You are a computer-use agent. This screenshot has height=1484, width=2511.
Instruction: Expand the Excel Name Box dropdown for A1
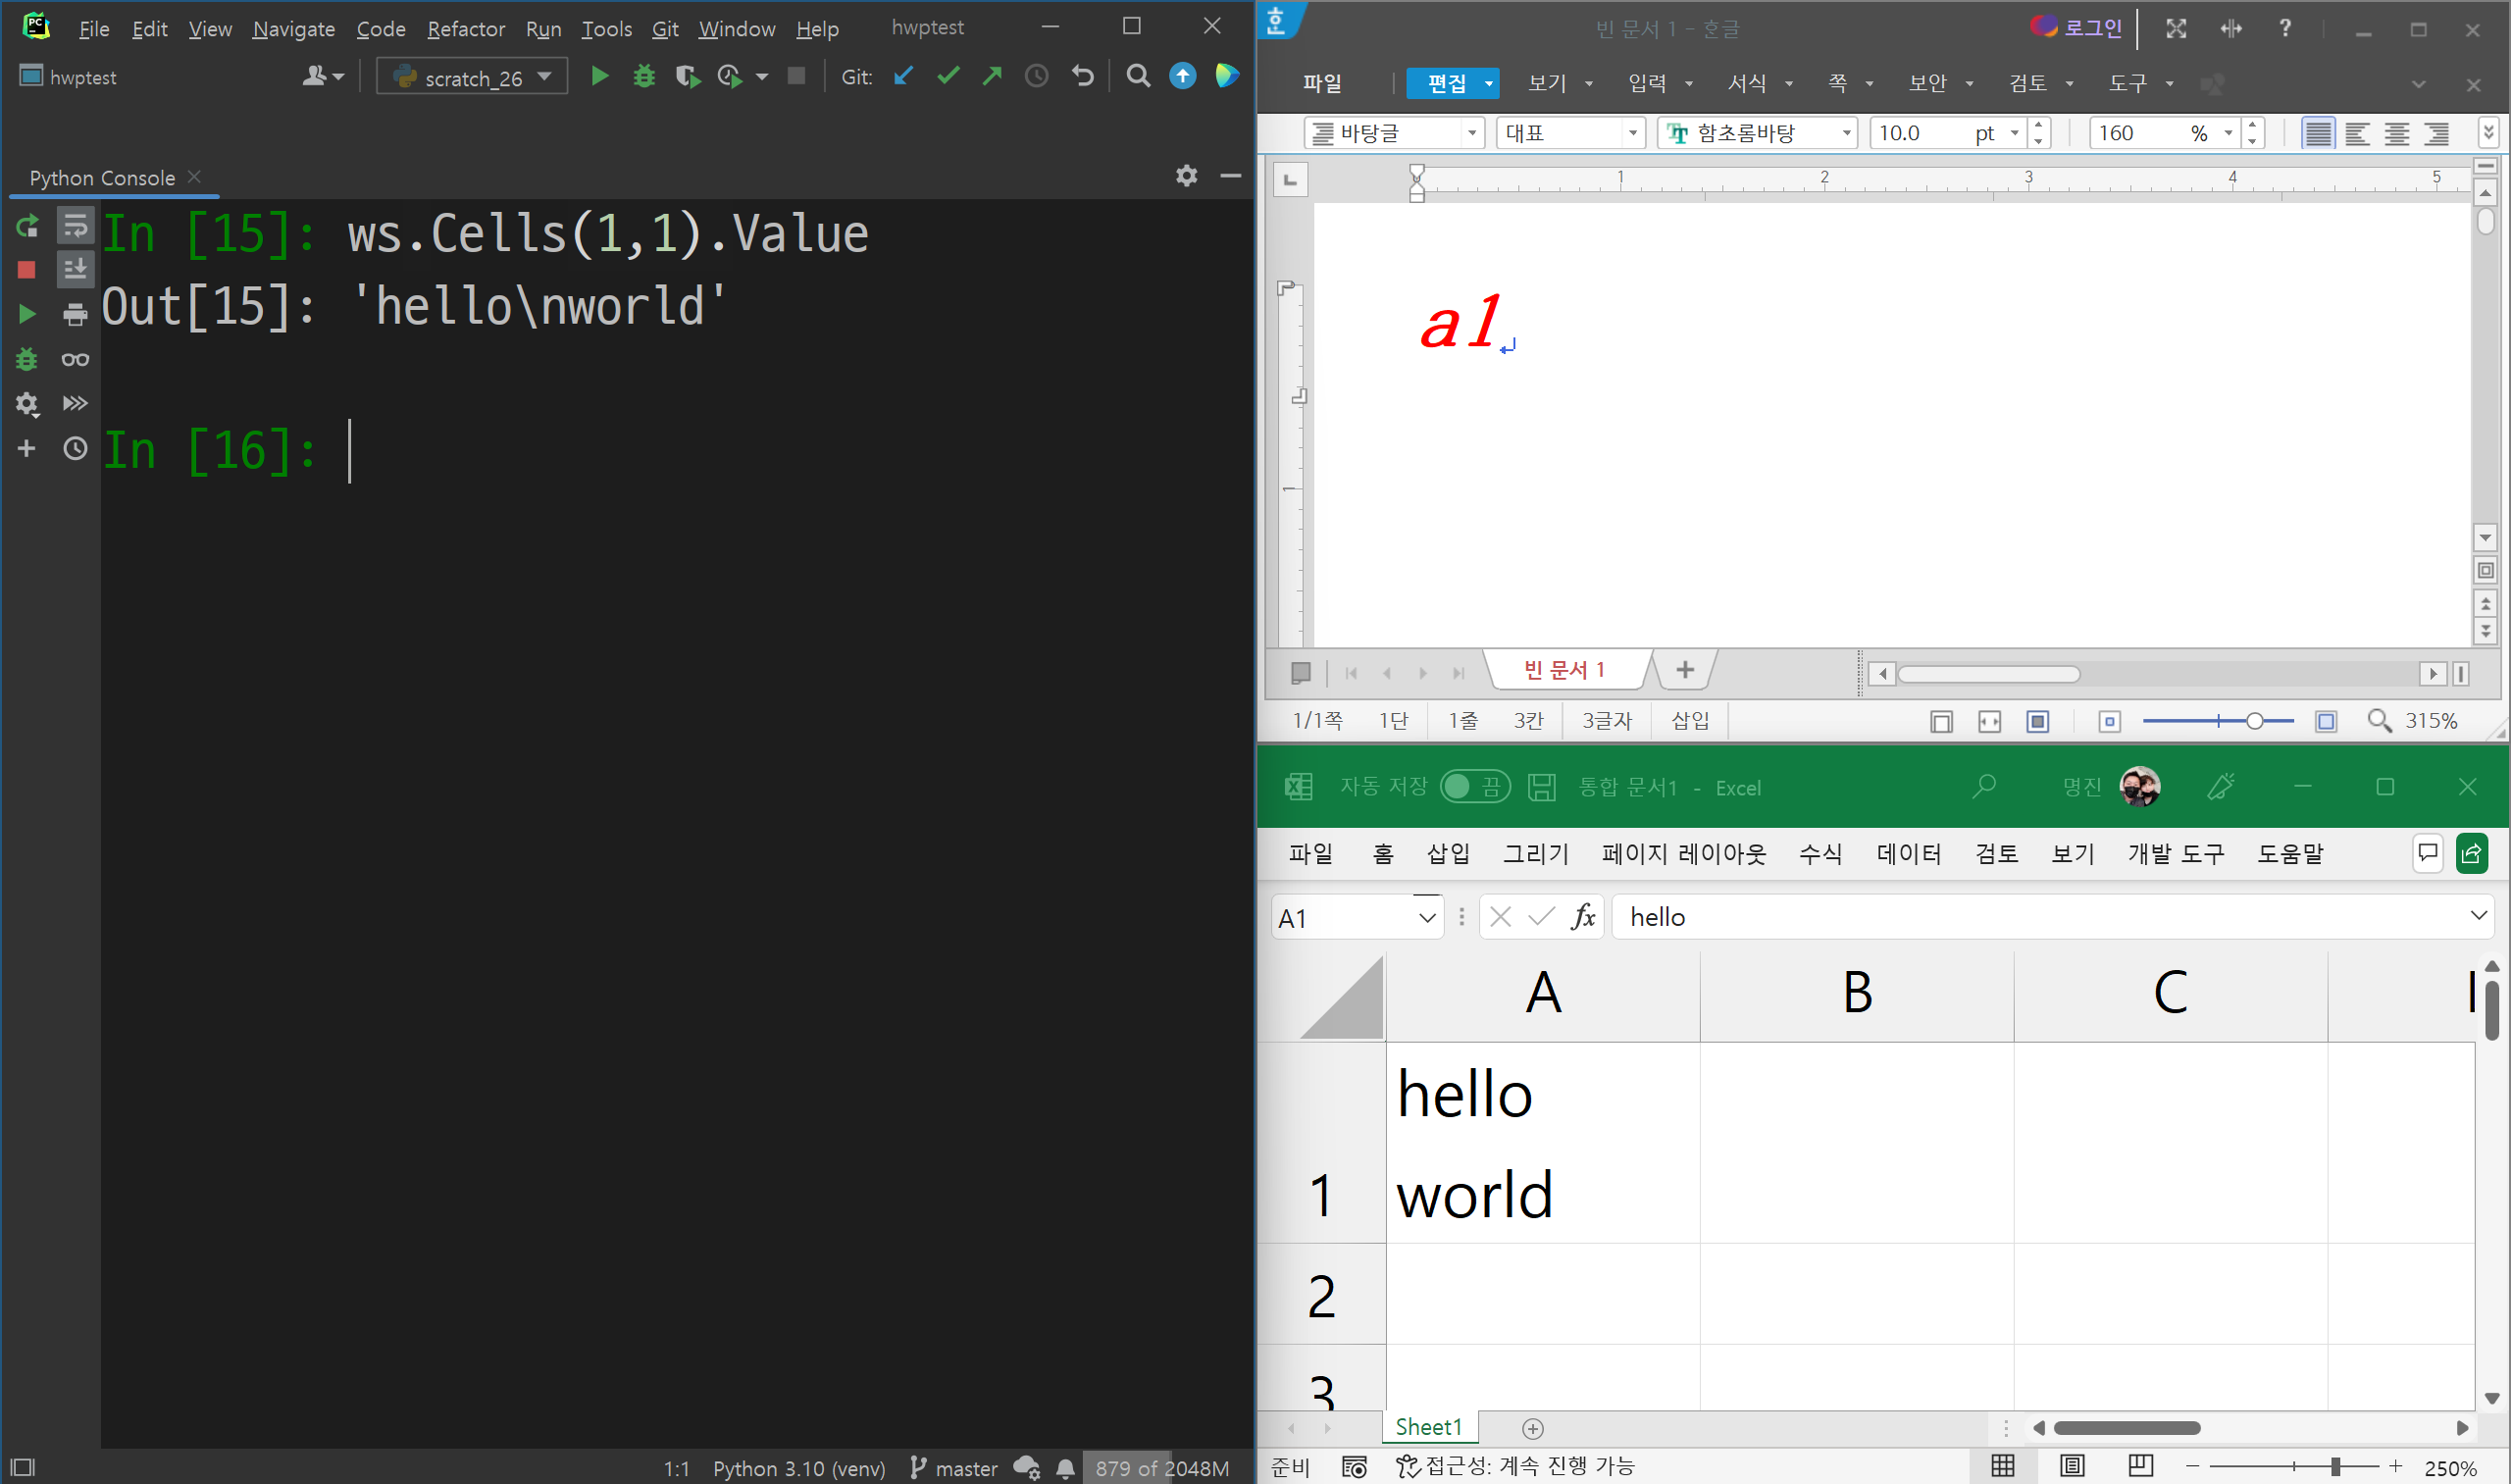tap(1427, 918)
